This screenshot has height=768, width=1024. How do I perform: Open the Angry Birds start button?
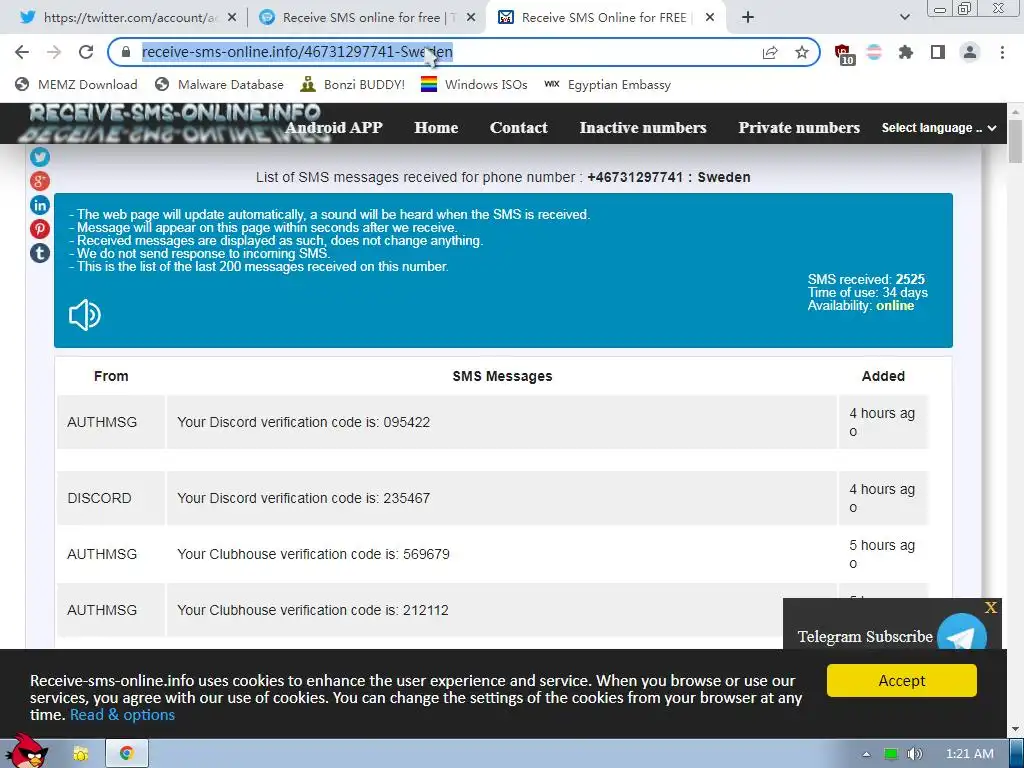coord(25,750)
